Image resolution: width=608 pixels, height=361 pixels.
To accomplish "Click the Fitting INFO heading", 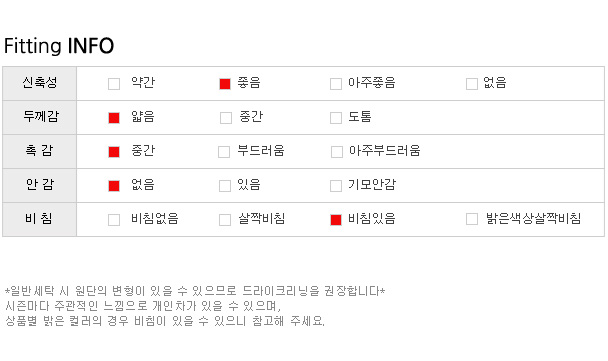I will pyautogui.click(x=59, y=46).
